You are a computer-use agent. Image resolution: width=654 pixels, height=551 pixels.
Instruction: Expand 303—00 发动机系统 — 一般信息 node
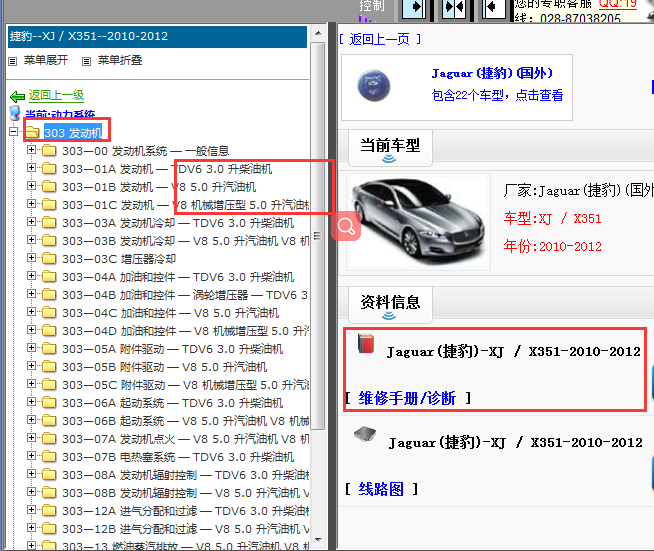coord(31,150)
